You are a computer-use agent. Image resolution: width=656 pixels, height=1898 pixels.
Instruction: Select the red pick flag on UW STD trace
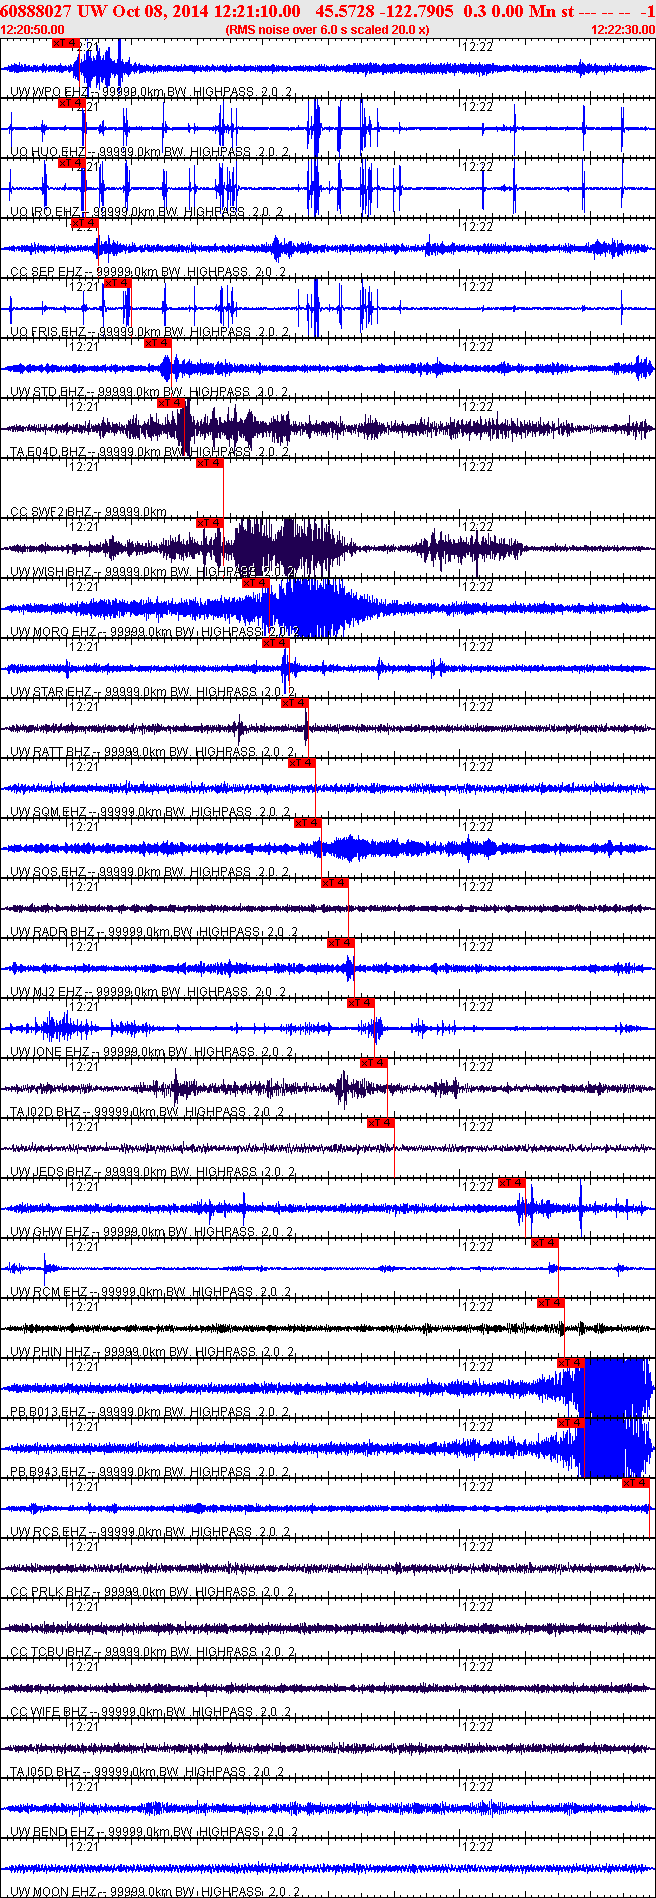point(158,343)
